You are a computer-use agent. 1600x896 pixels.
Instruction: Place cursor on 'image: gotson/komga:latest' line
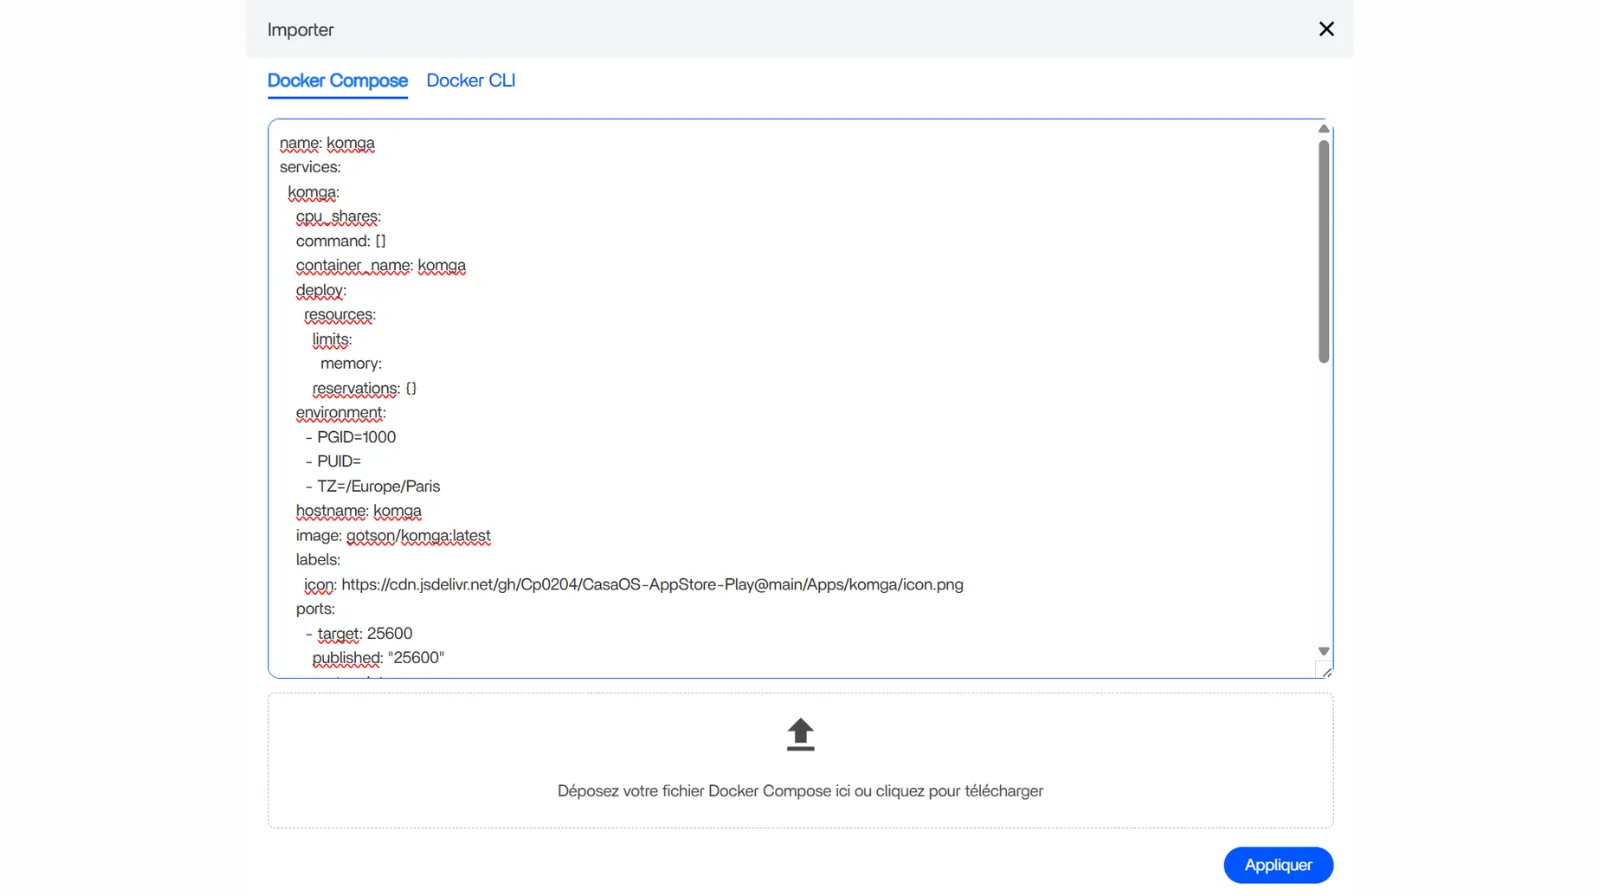[x=393, y=536]
